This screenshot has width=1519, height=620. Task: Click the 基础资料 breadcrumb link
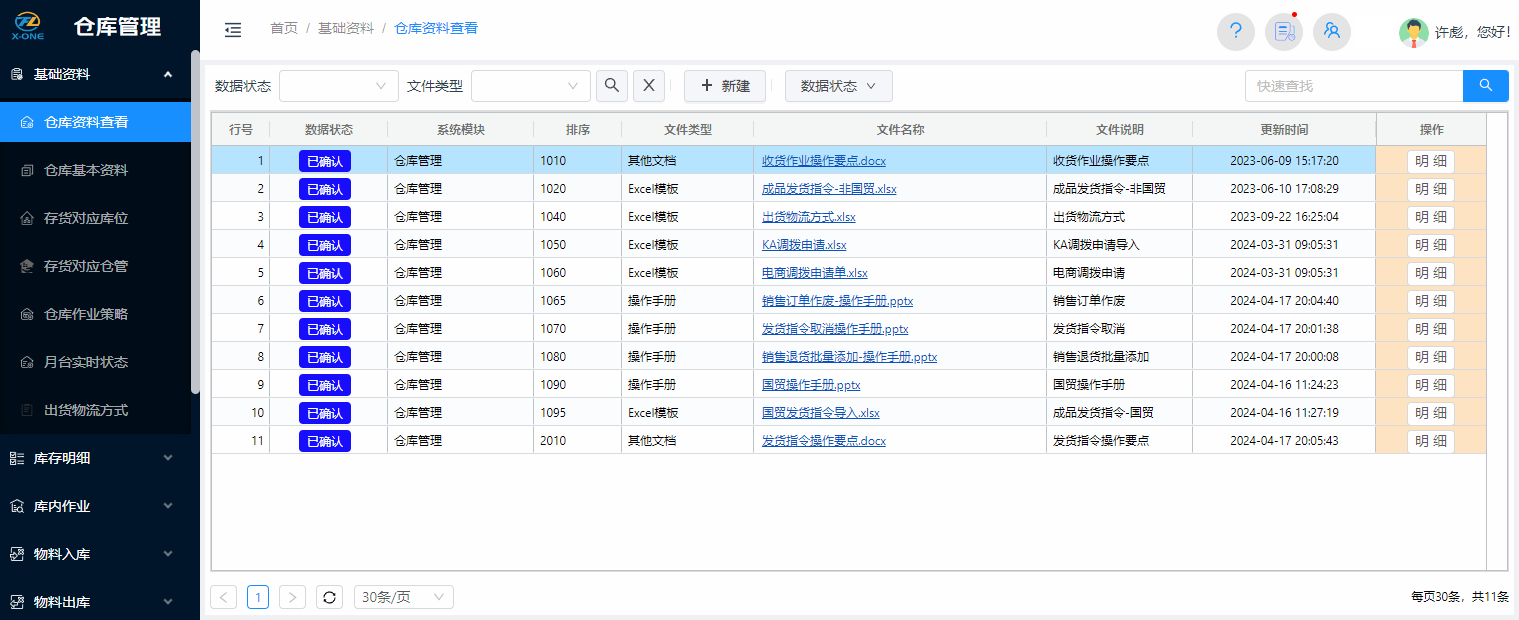click(x=345, y=28)
